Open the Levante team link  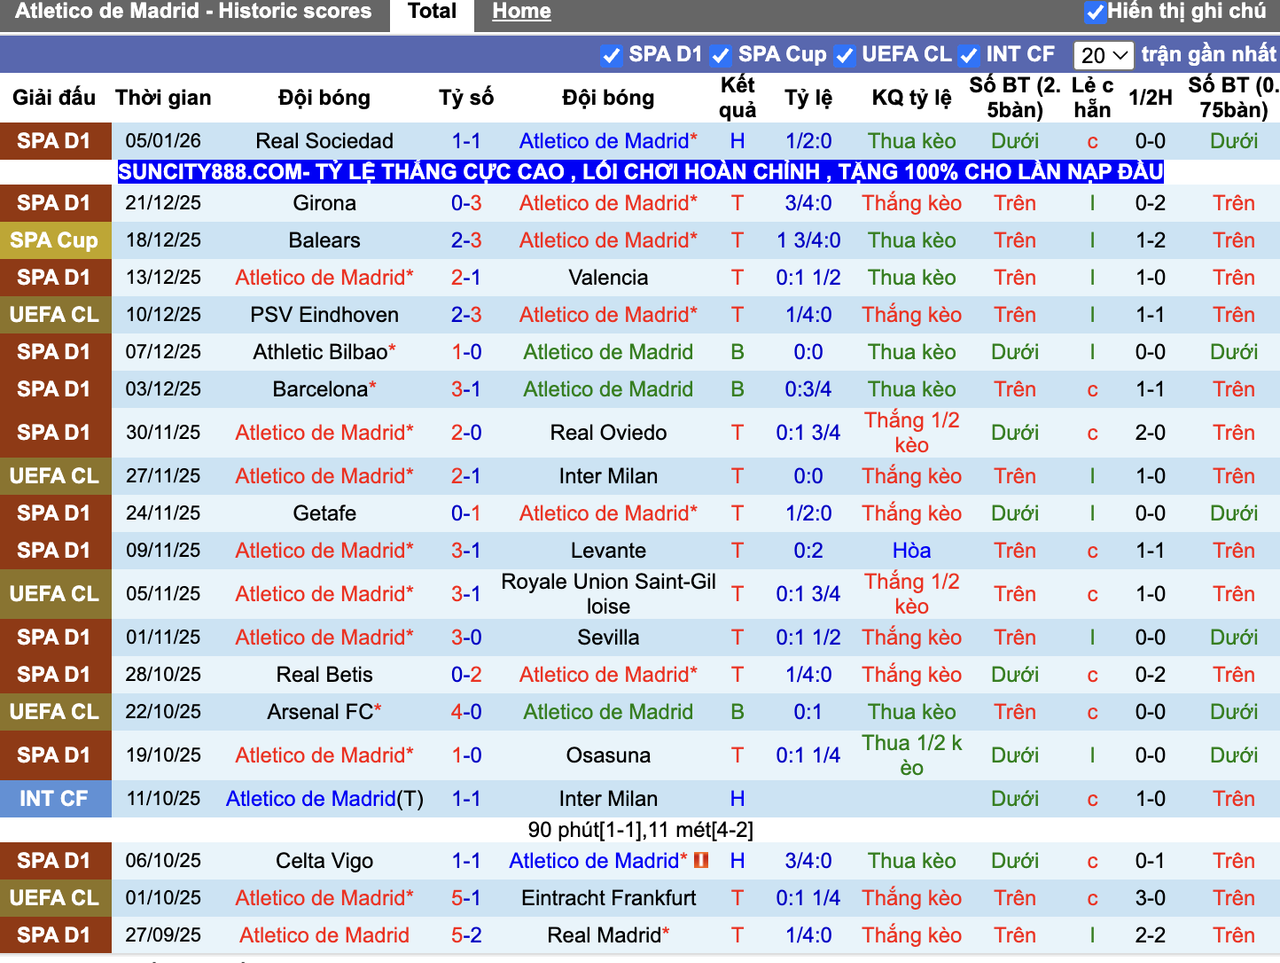pos(608,551)
